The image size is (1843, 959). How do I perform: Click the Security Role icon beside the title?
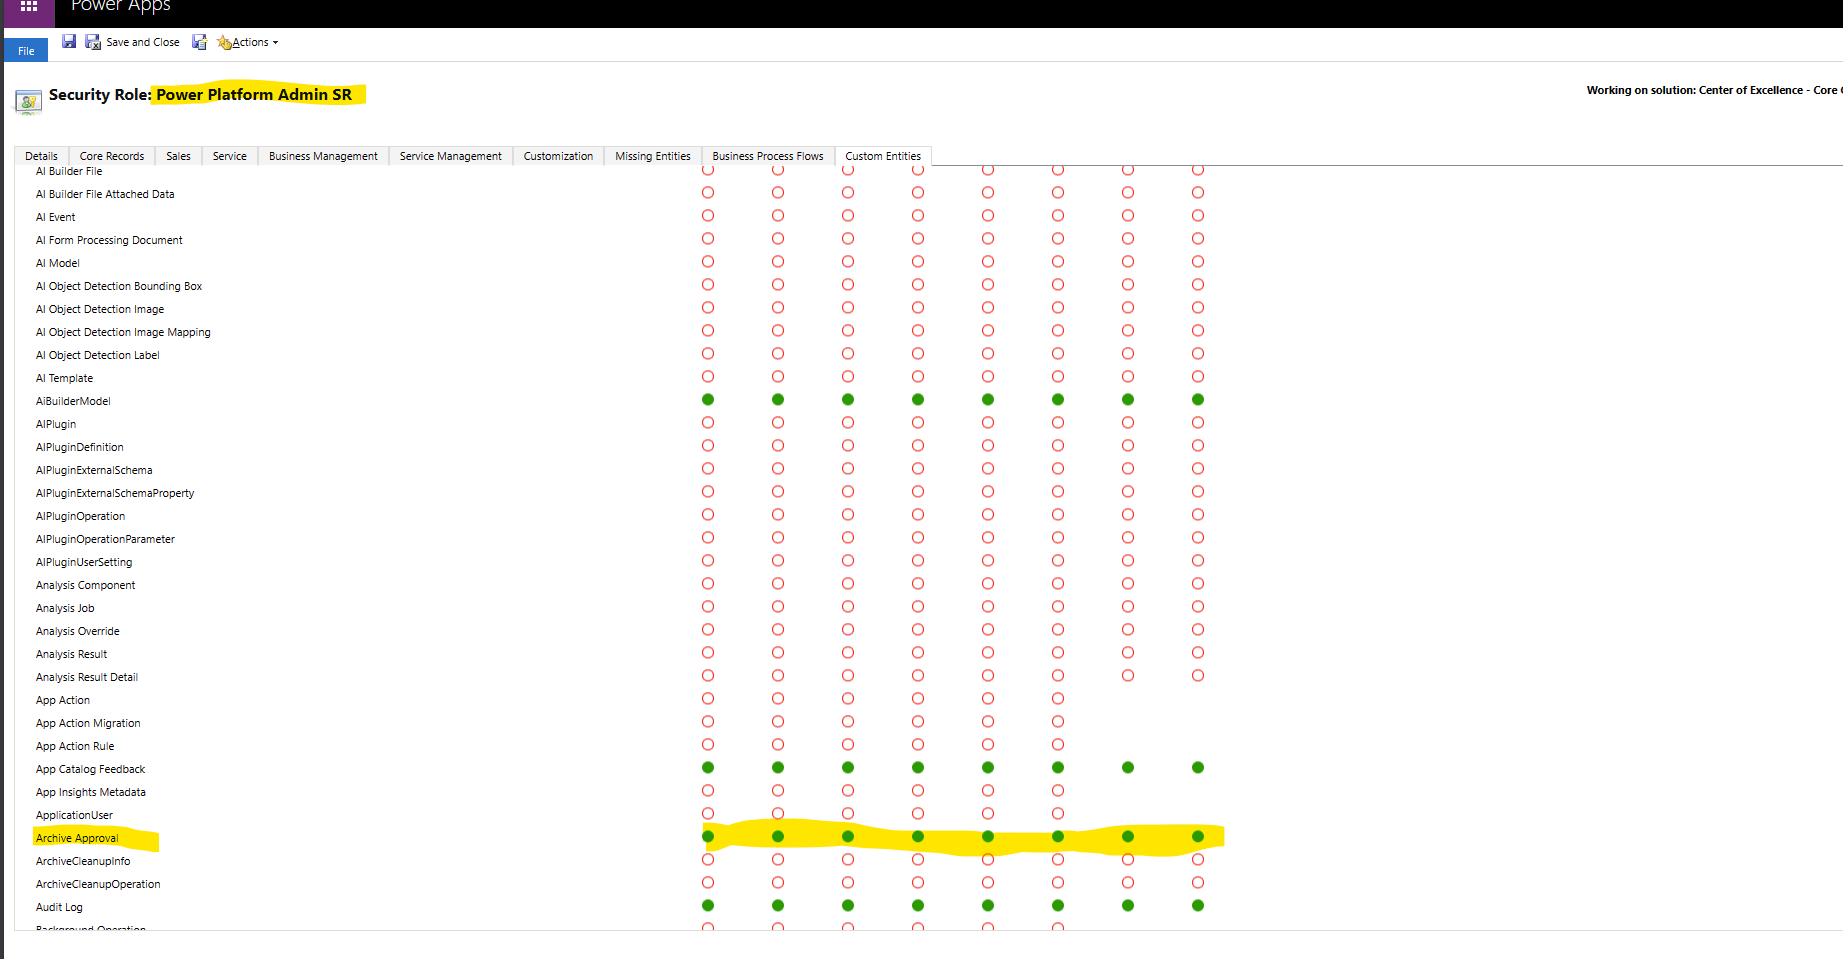(27, 100)
